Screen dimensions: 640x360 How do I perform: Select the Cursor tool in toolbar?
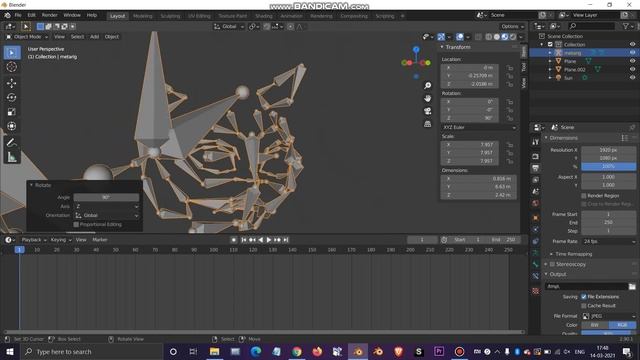(12, 67)
